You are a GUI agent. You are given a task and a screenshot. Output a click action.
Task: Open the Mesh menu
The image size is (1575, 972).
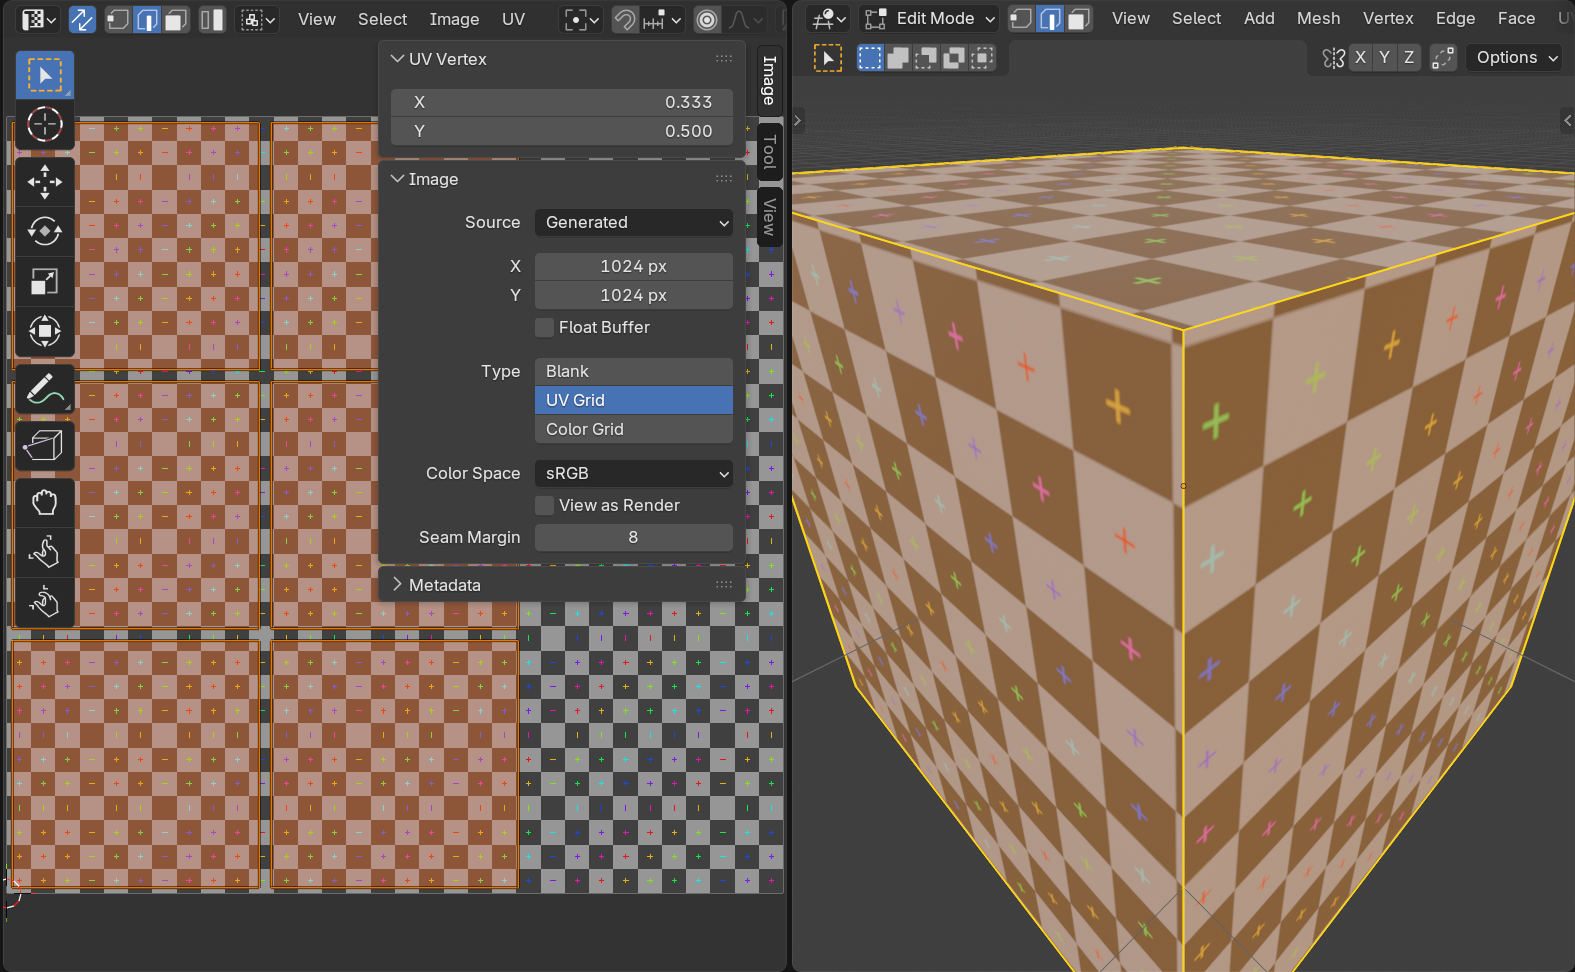tap(1318, 18)
